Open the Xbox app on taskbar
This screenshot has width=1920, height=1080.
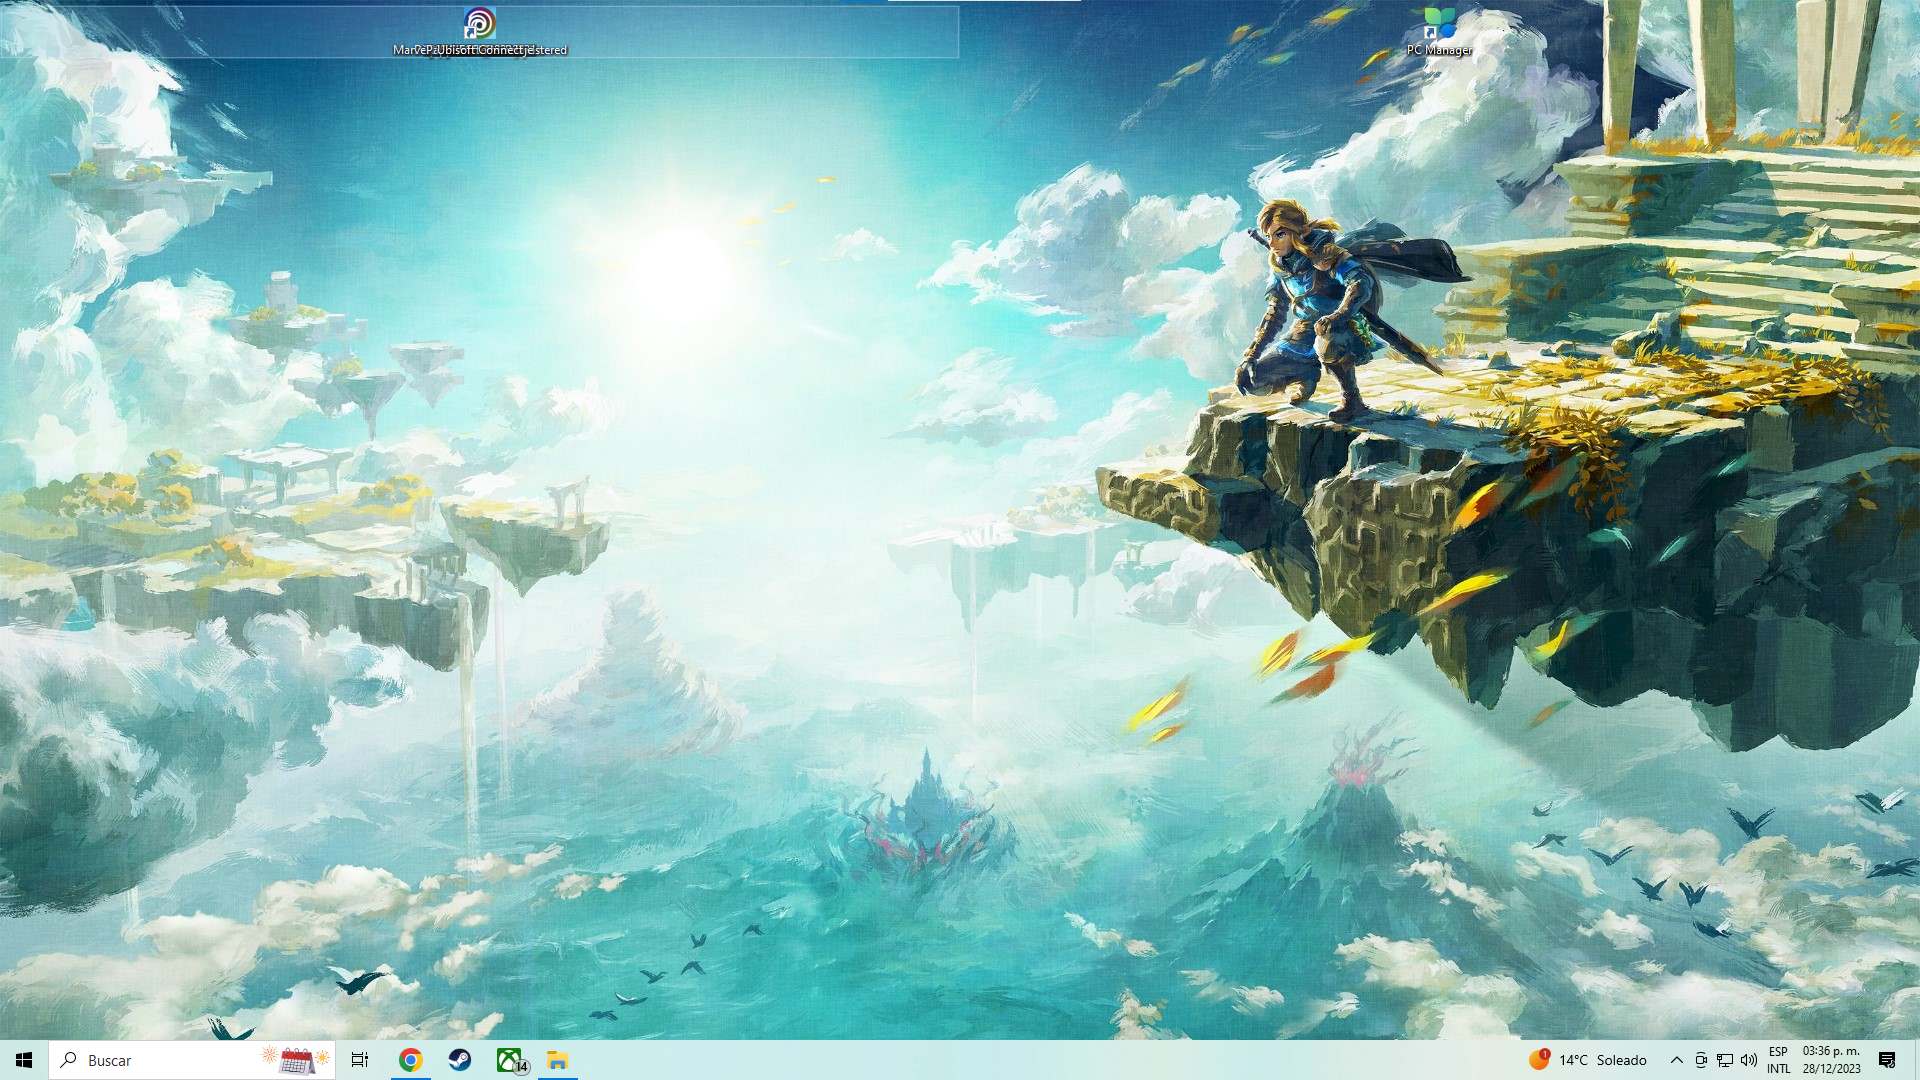[511, 1060]
